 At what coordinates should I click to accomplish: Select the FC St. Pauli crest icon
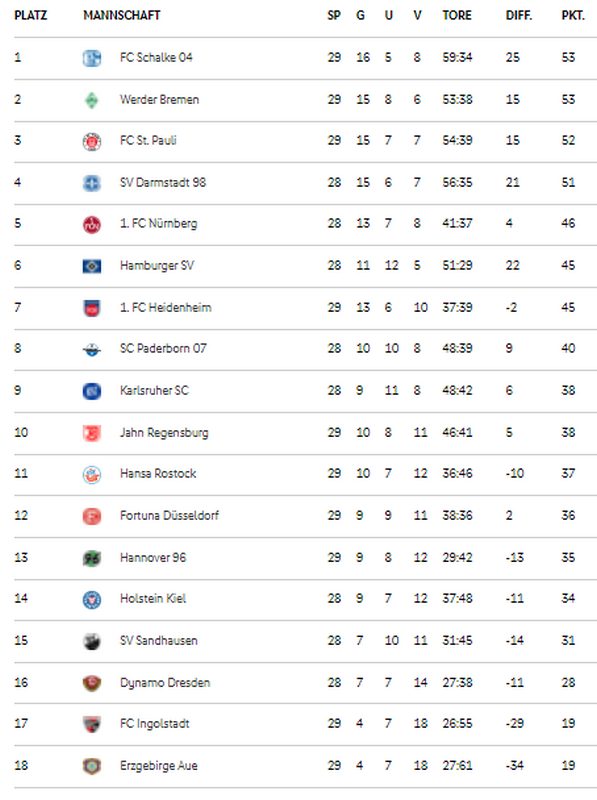coord(92,141)
